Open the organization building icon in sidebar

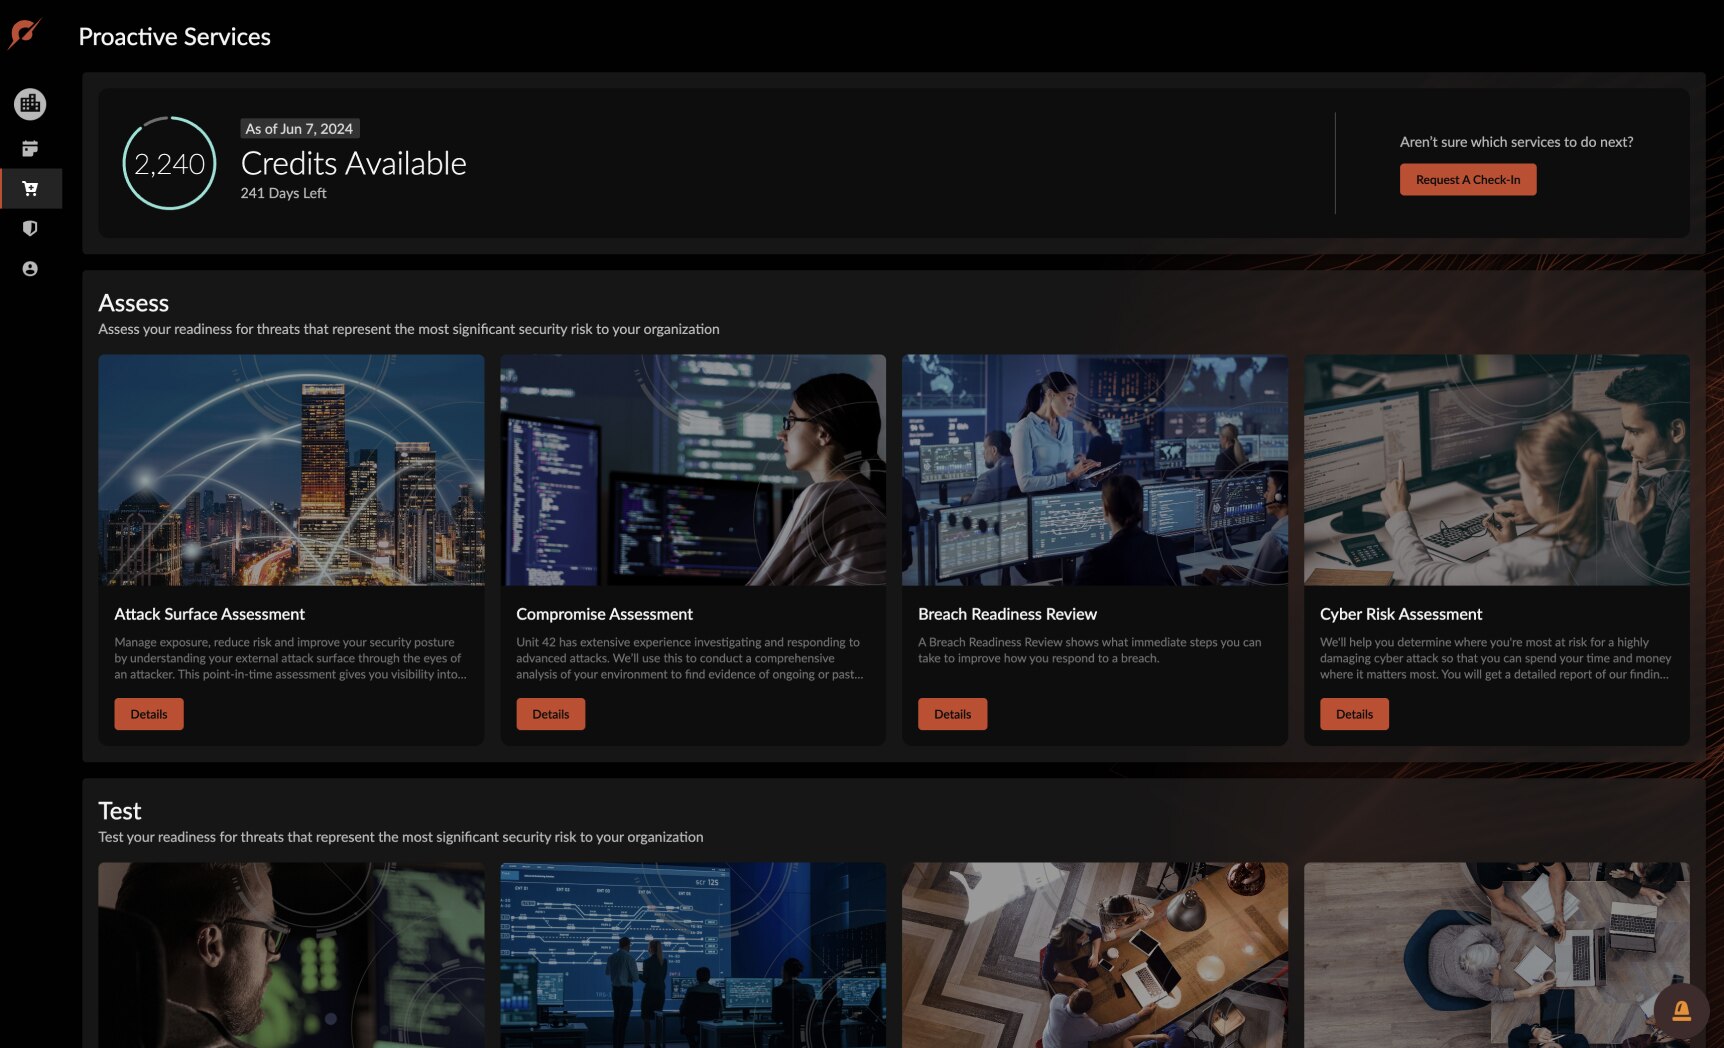[30, 104]
